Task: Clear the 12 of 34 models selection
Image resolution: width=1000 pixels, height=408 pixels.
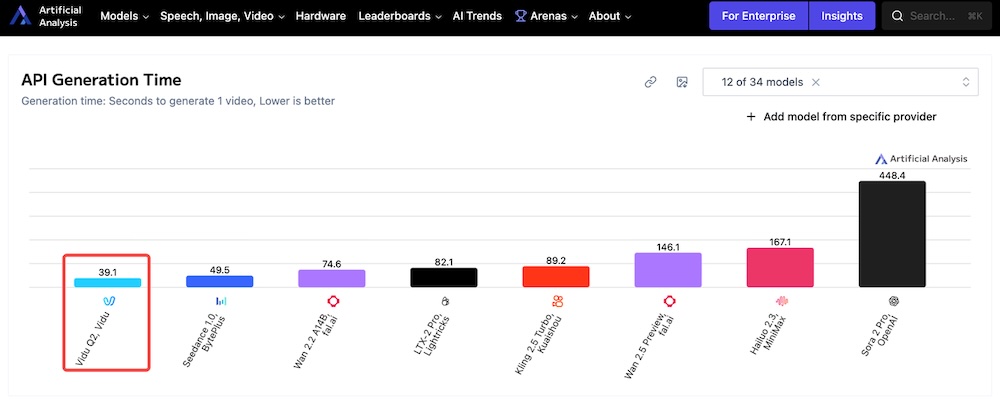Action: click(x=816, y=82)
